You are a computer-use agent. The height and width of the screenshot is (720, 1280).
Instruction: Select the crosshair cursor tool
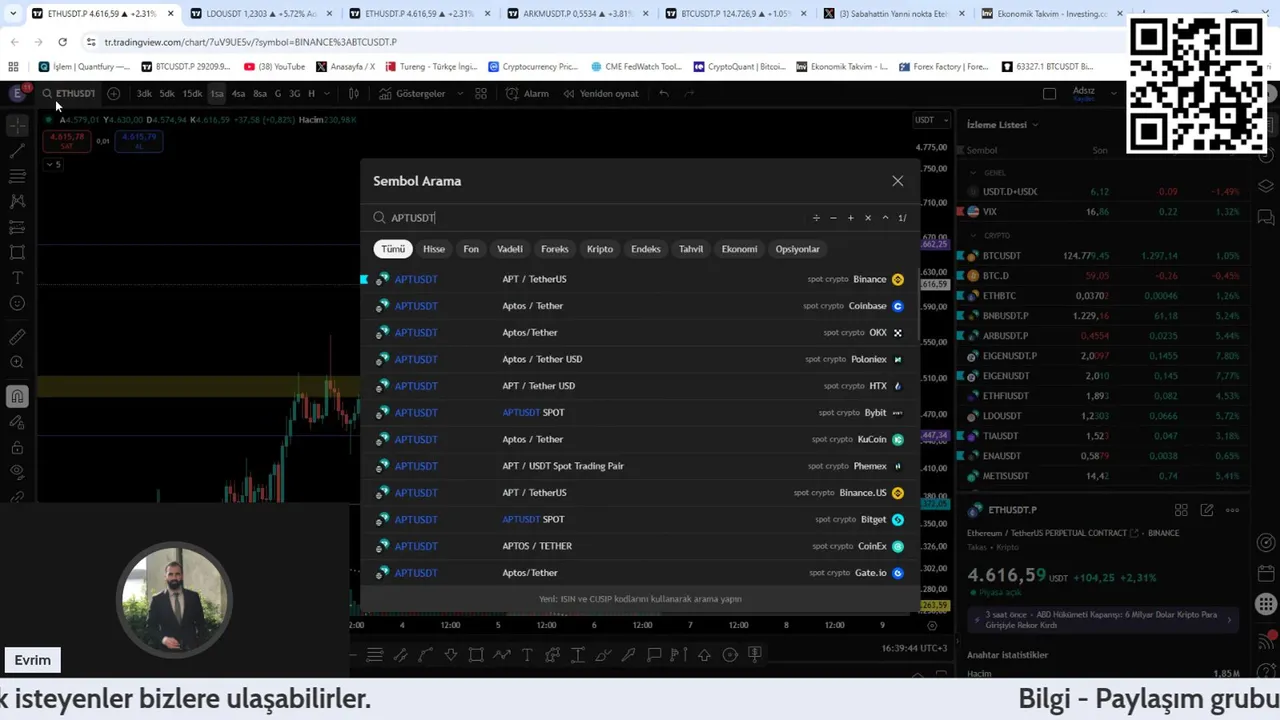point(17,125)
